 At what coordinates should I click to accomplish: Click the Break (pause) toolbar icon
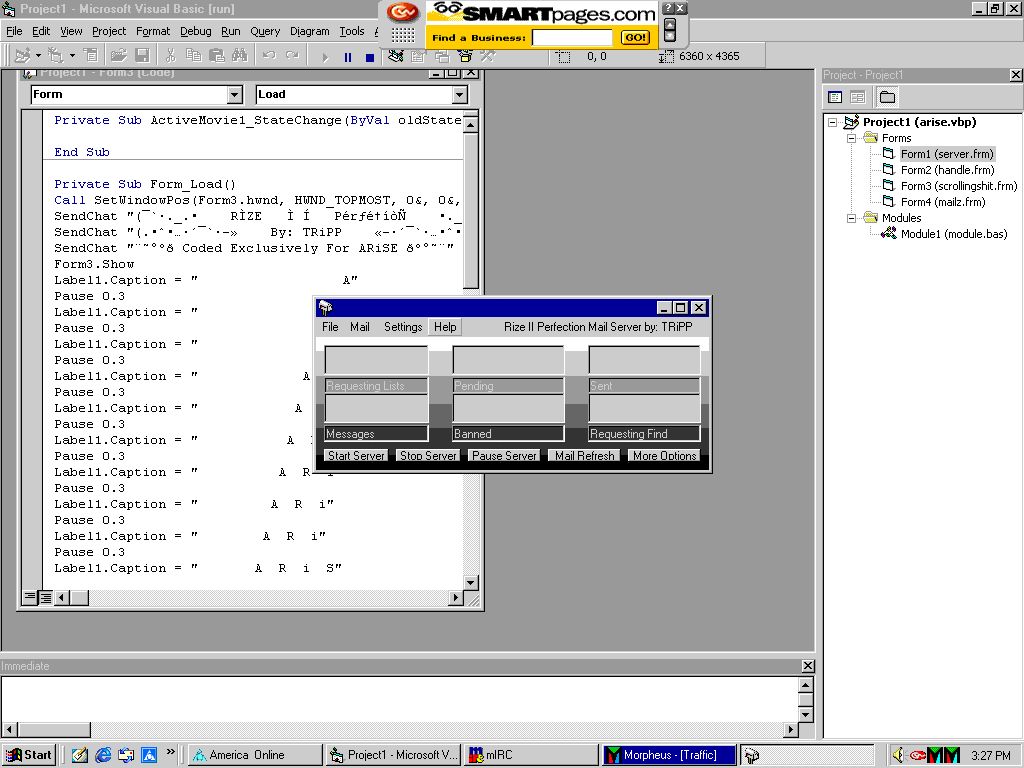click(348, 57)
